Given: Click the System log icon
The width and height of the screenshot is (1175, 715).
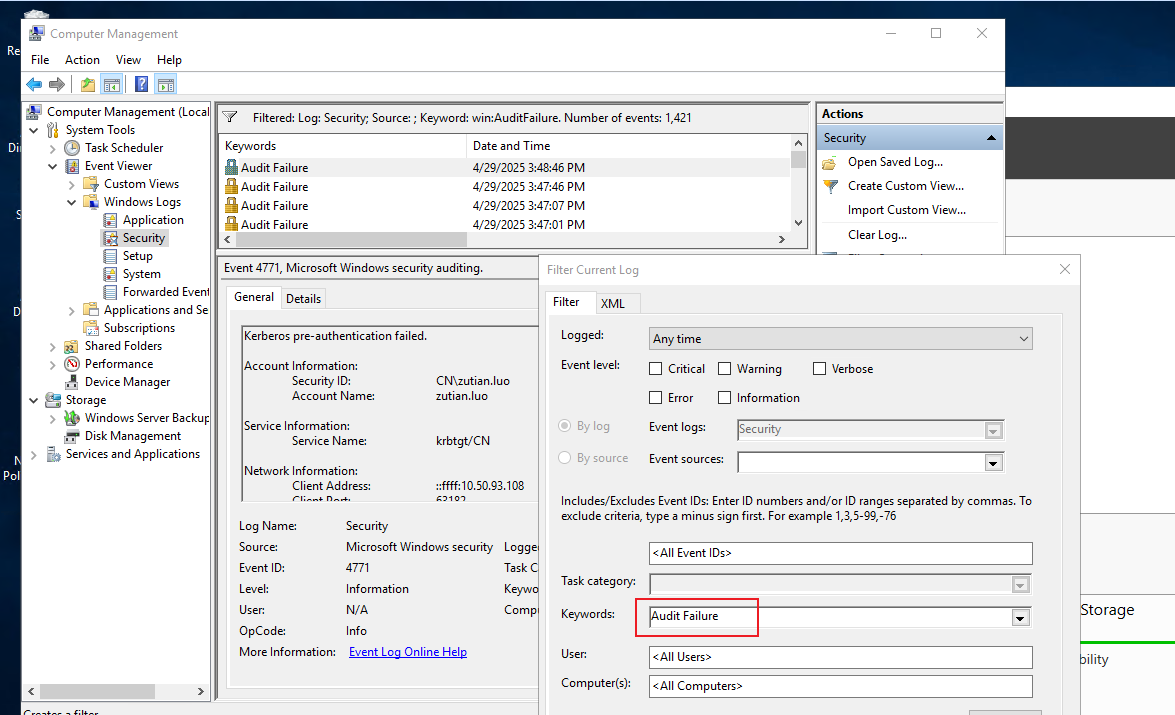Looking at the screenshot, I should (x=110, y=274).
